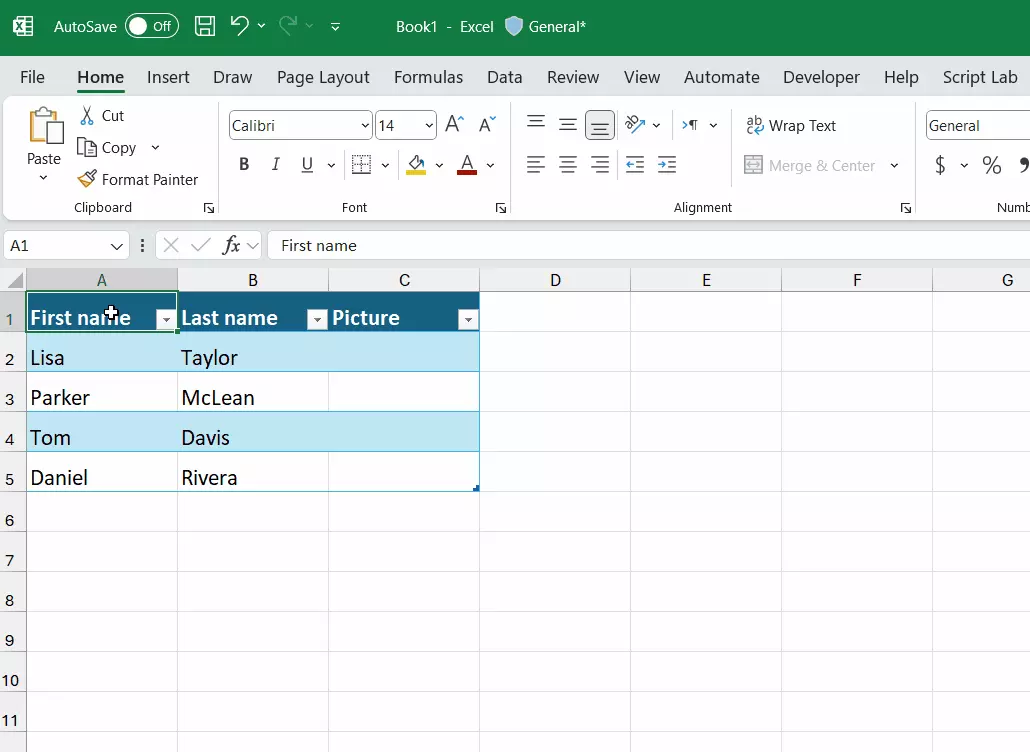
Task: Click the Center align icon
Action: (568, 165)
